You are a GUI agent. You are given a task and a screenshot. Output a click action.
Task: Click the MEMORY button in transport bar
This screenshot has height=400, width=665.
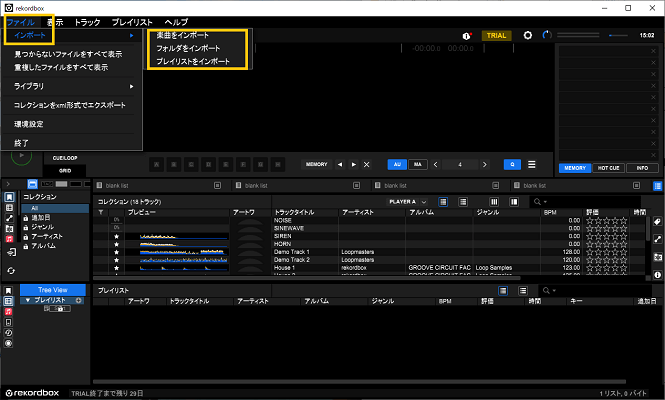pyautogui.click(x=316, y=165)
